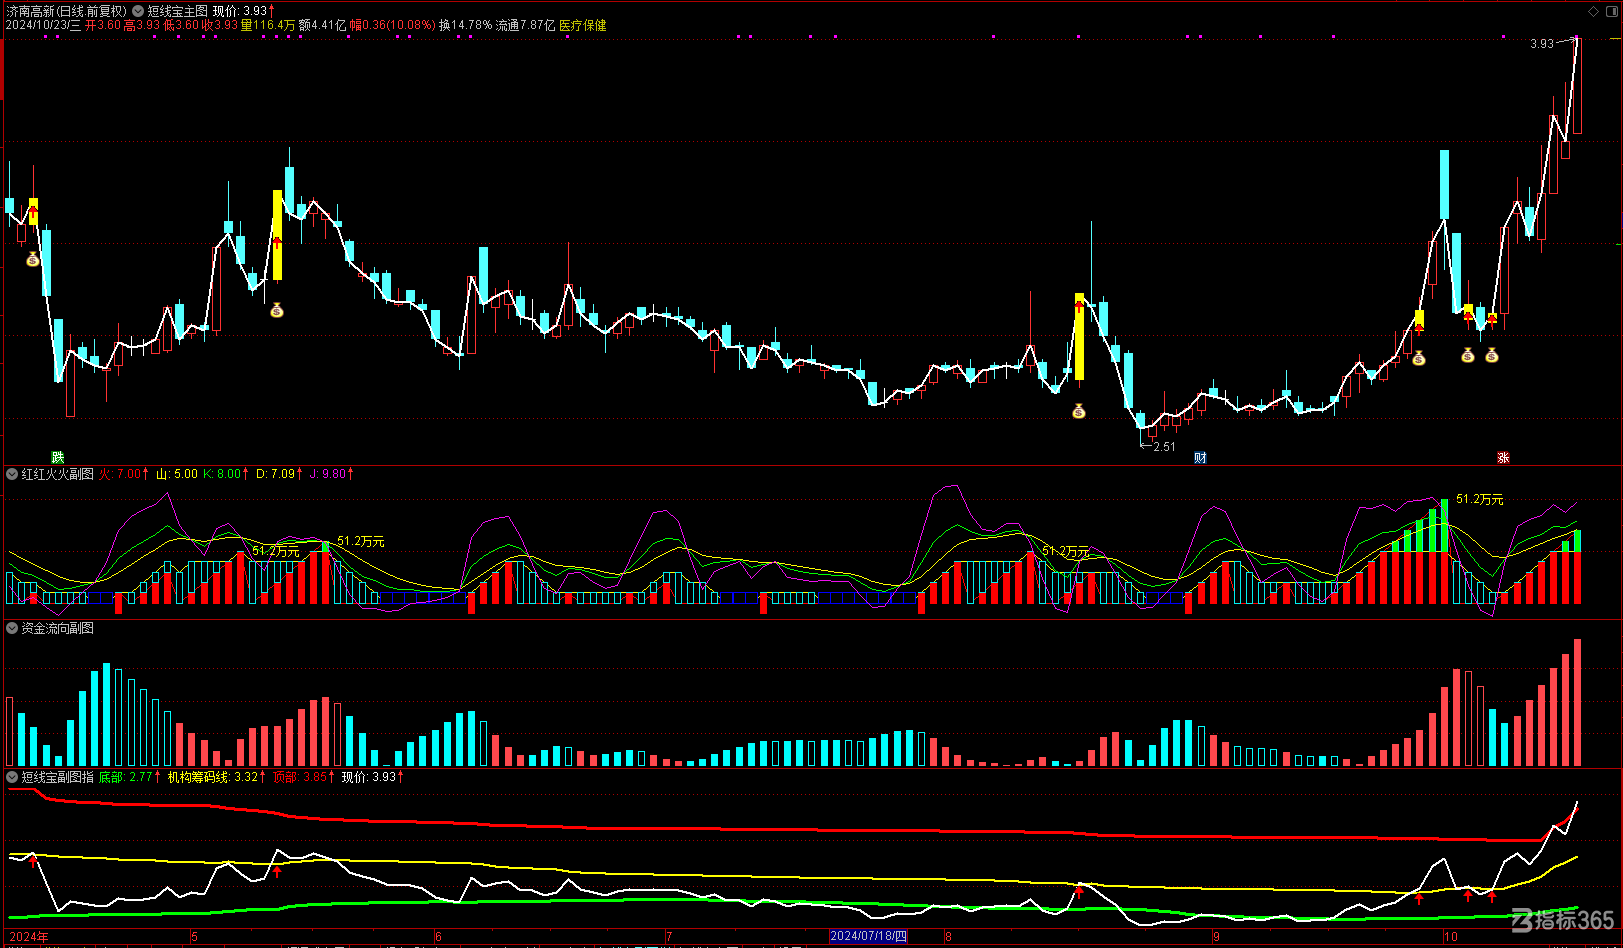The image size is (1623, 948).
Task: Click the date text 2024/10/23/三
Action: coord(43,25)
